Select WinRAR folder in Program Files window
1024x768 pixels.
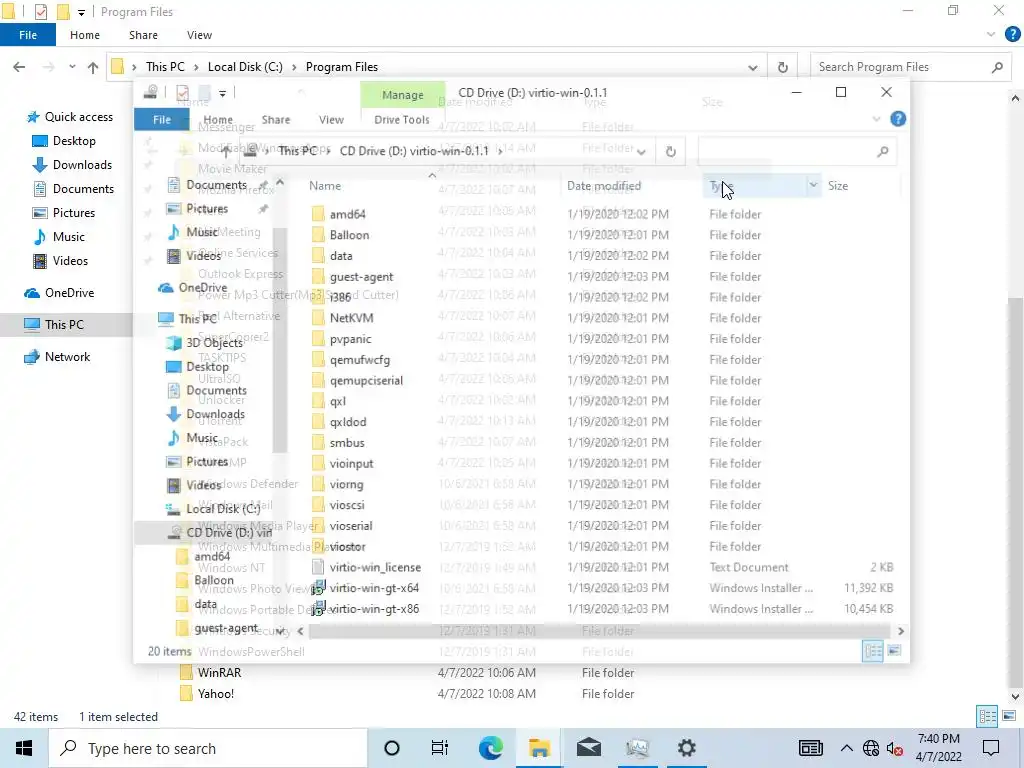219,673
